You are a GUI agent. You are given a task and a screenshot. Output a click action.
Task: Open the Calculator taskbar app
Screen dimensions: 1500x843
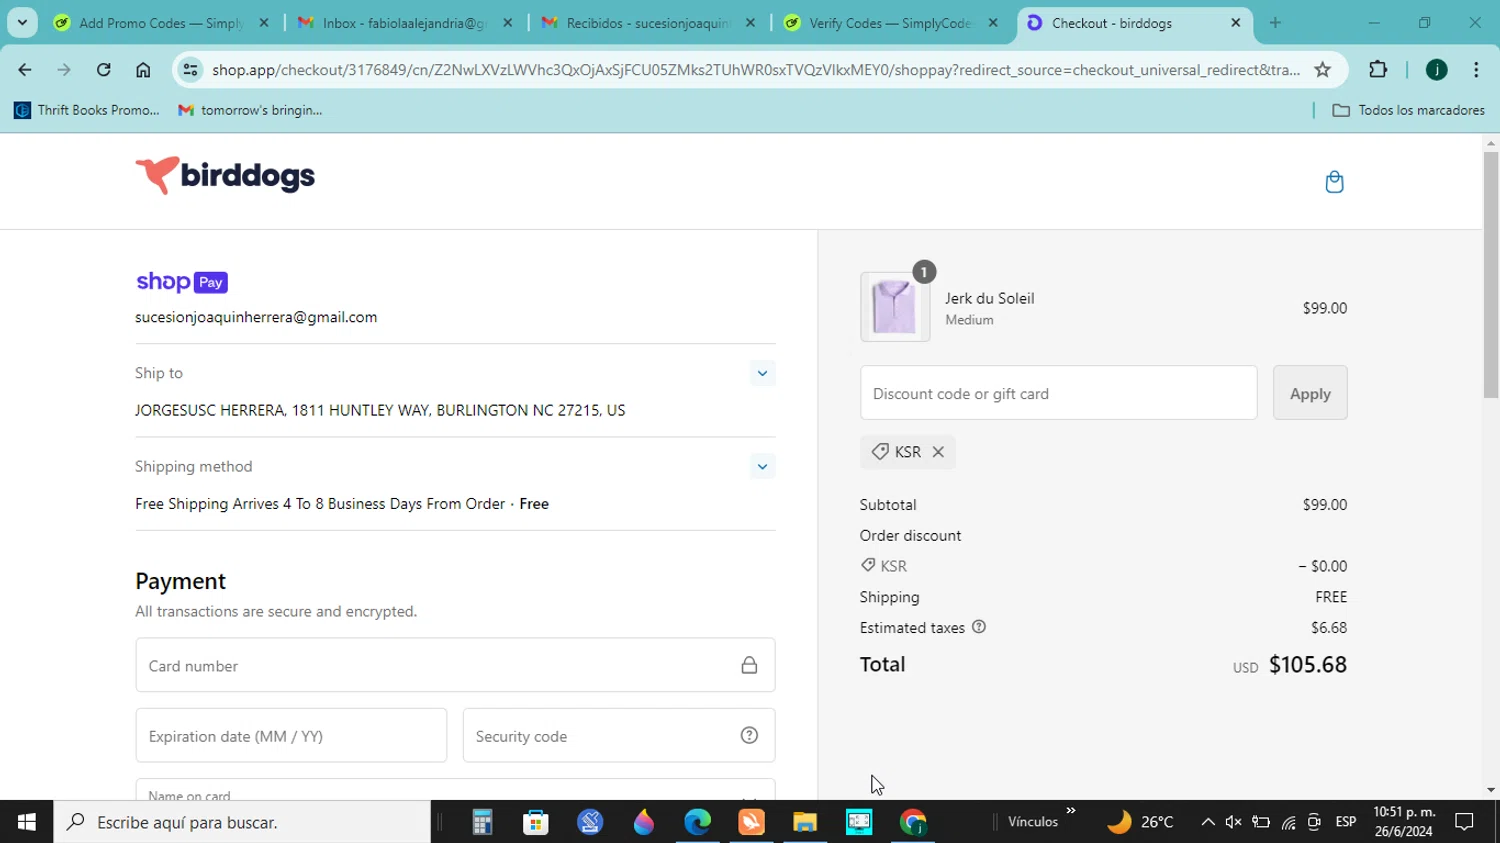pos(482,822)
